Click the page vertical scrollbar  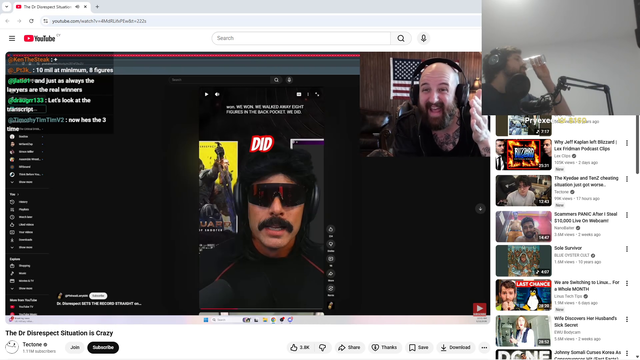click(637, 144)
